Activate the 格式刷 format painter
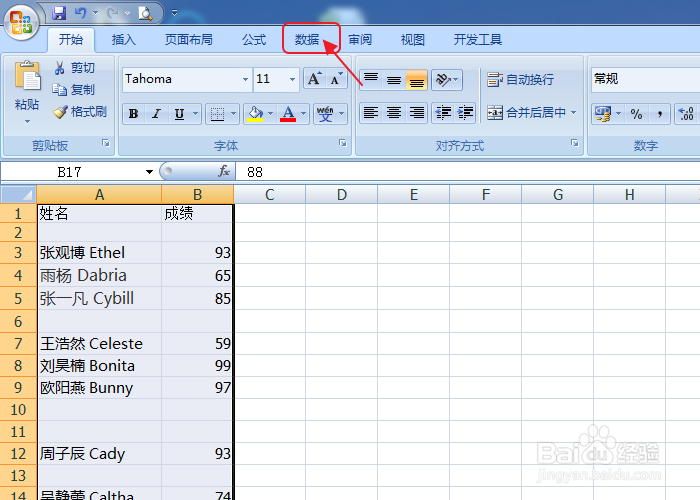Viewport: 700px width, 500px height. coord(79,112)
